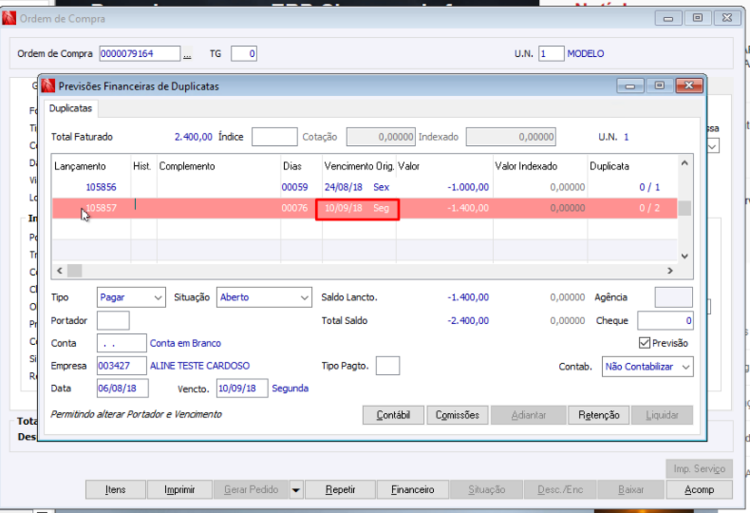The image size is (750, 513).
Task: Click the Vencimento Orig. column header
Action: 359,166
